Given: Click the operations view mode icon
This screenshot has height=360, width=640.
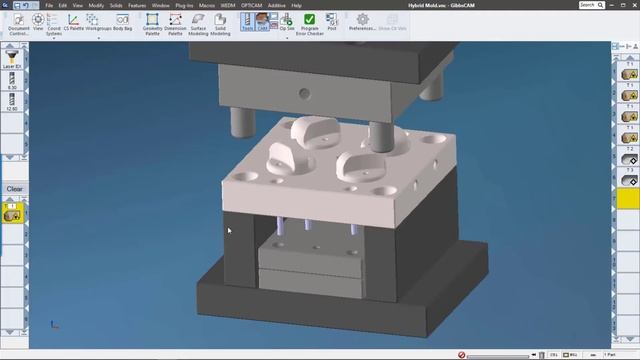Looking at the screenshot, I should [x=616, y=47].
